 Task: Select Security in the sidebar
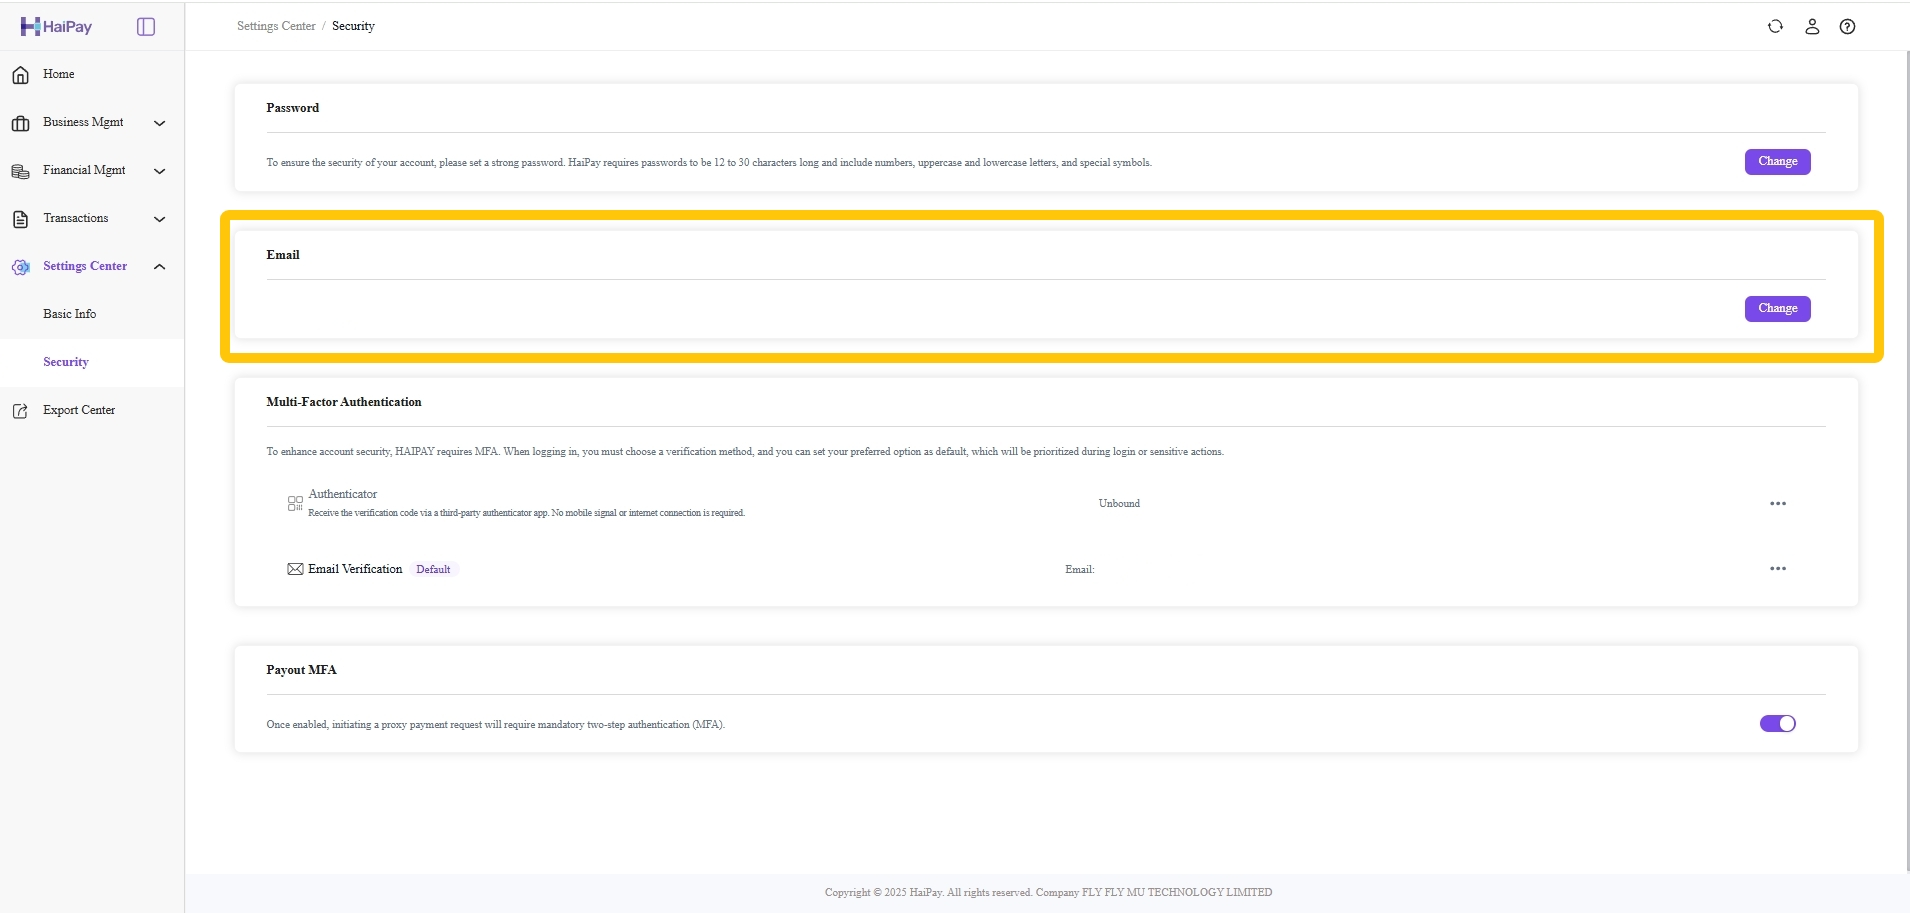pos(65,361)
